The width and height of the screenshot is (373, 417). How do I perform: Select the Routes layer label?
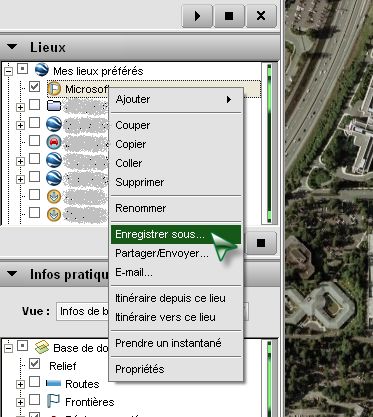[x=82, y=384]
